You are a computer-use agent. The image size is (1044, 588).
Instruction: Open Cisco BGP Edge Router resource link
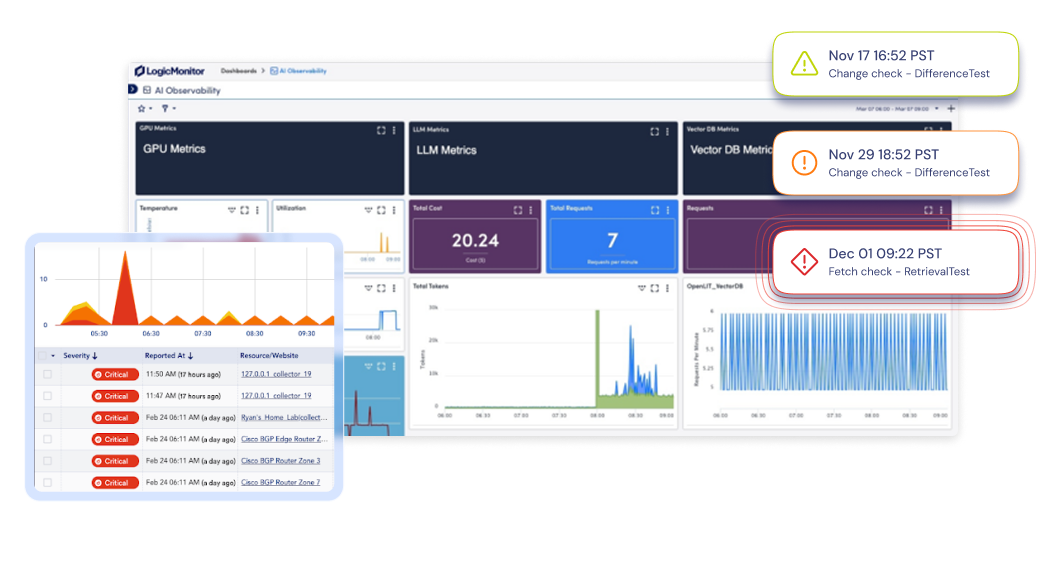pos(284,439)
